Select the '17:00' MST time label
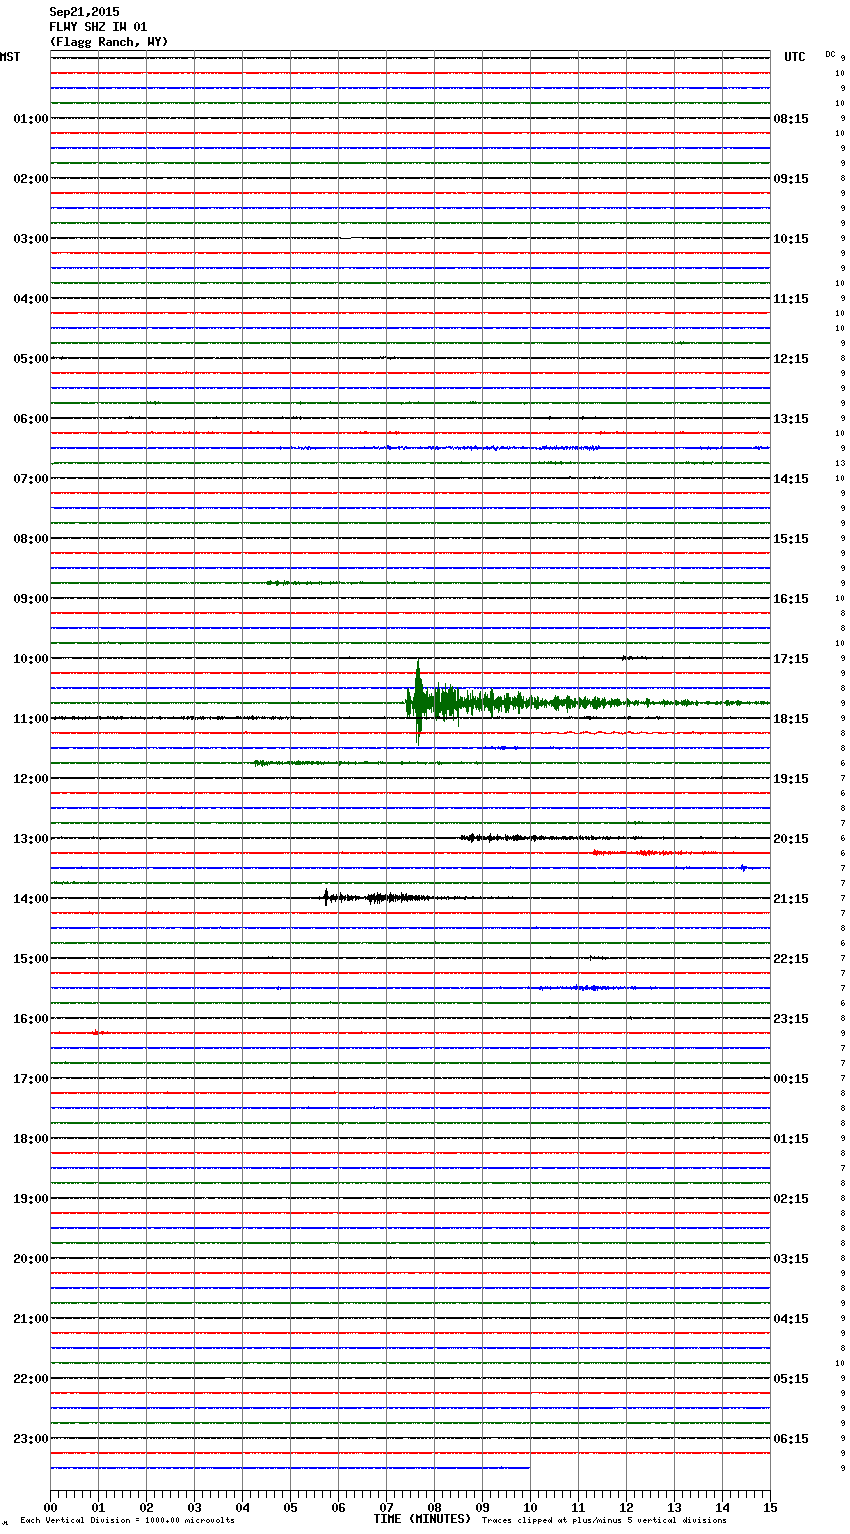The height and width of the screenshot is (1534, 850). (31, 1079)
